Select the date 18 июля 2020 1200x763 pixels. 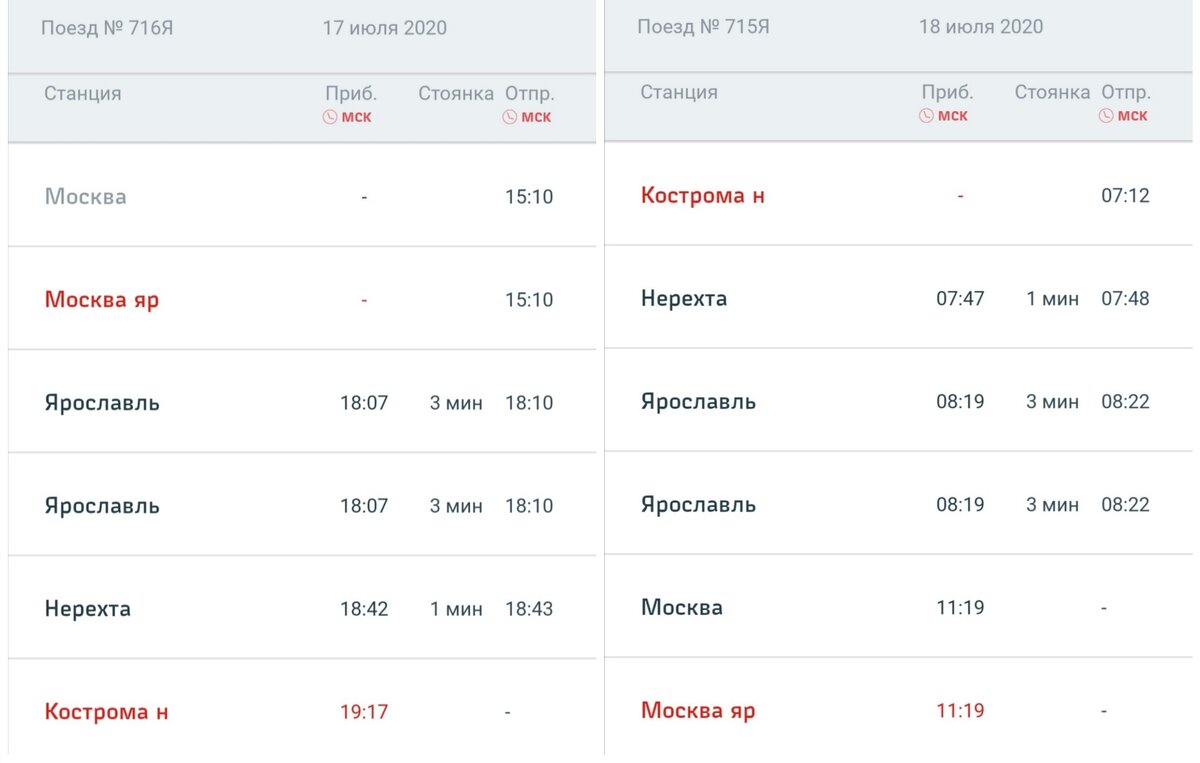pyautogui.click(x=980, y=27)
